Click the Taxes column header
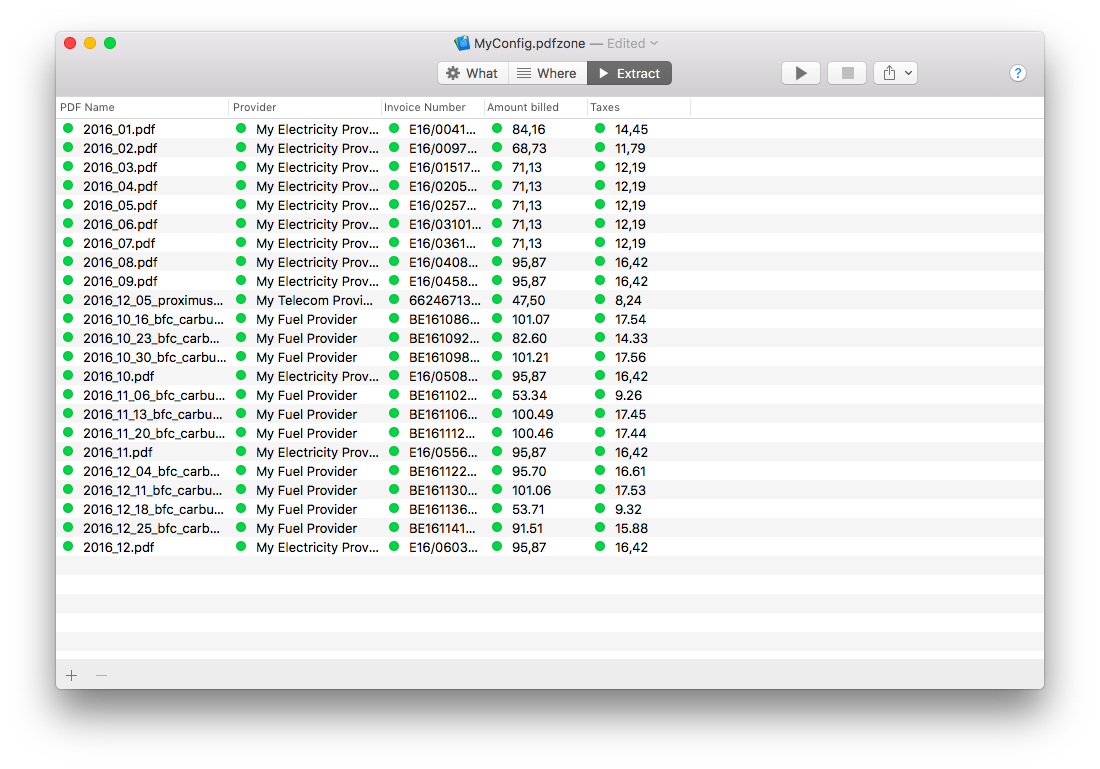The image size is (1100, 769). (x=637, y=107)
